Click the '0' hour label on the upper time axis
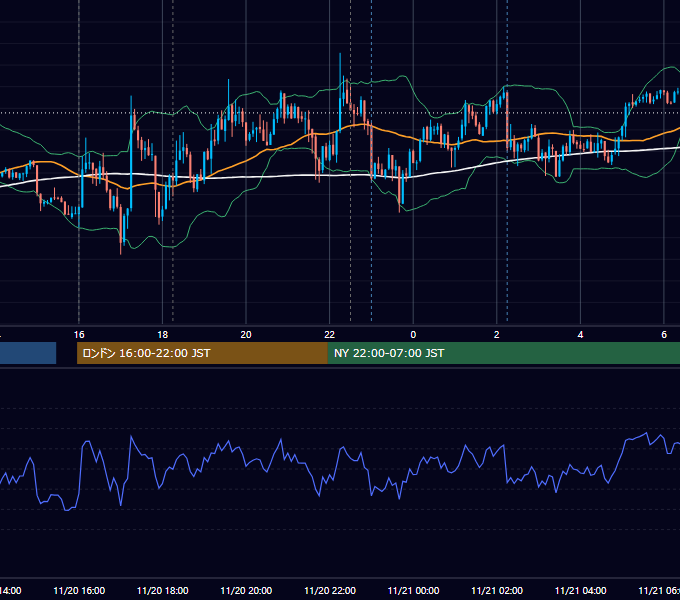Viewport: 680px width, 600px height. pos(413,335)
